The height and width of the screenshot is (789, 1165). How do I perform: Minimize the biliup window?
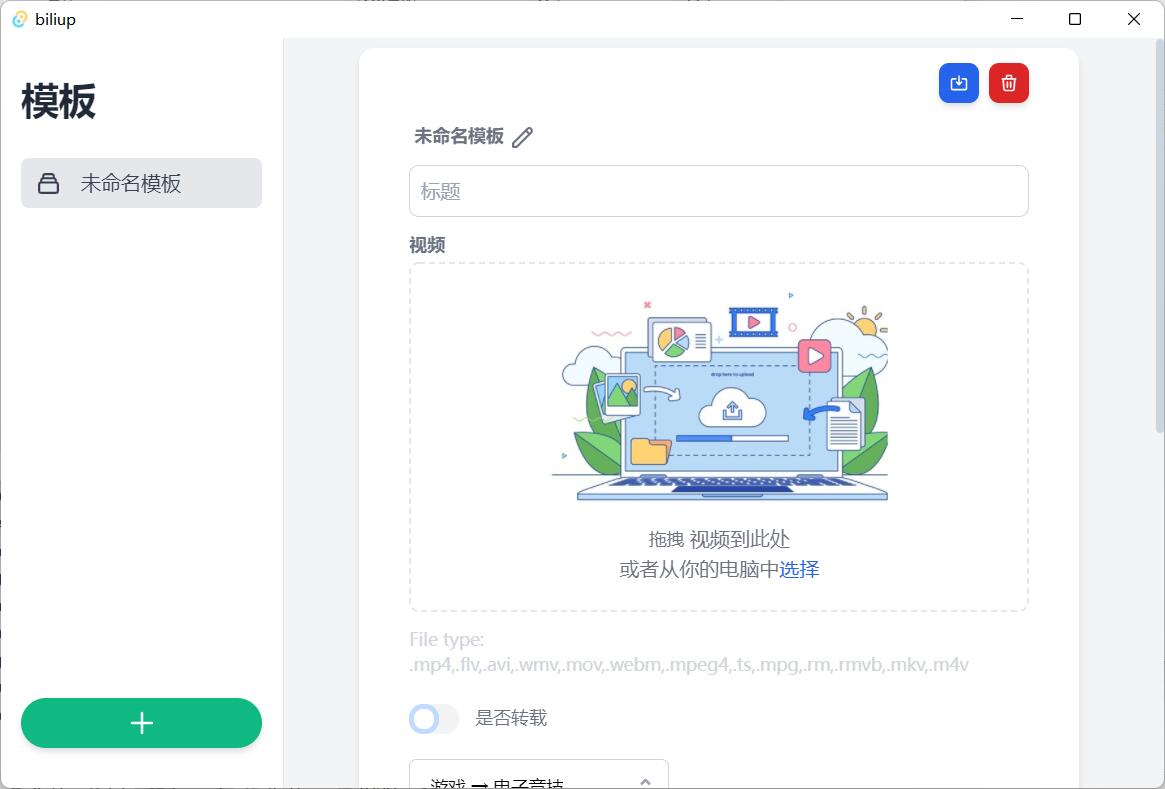[1017, 19]
